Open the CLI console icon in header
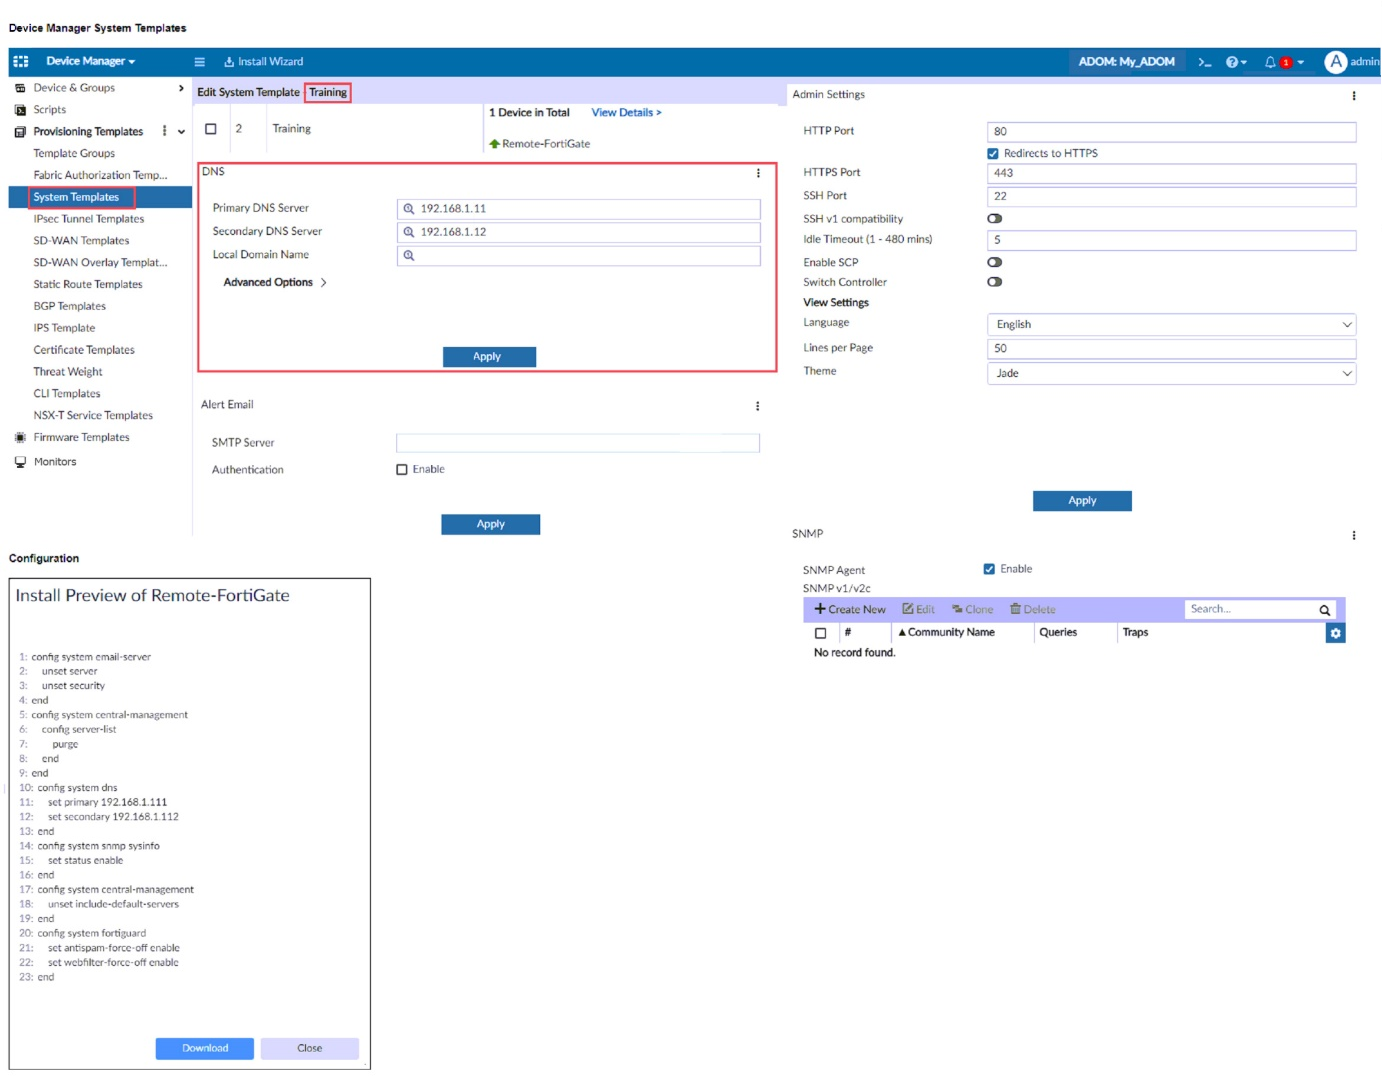The width and height of the screenshot is (1382, 1084). pyautogui.click(x=1205, y=62)
